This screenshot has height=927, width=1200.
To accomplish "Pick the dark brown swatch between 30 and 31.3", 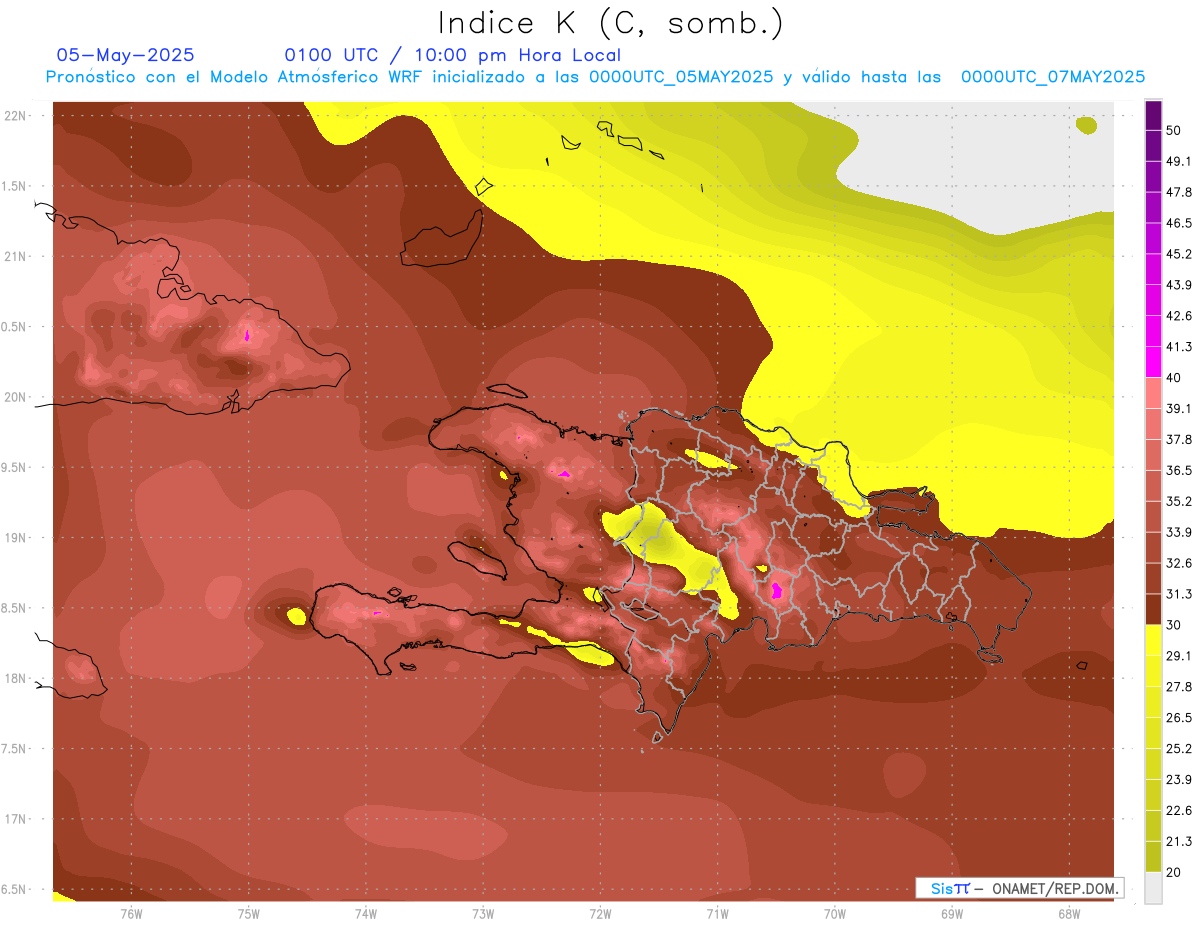I will pyautogui.click(x=1154, y=610).
